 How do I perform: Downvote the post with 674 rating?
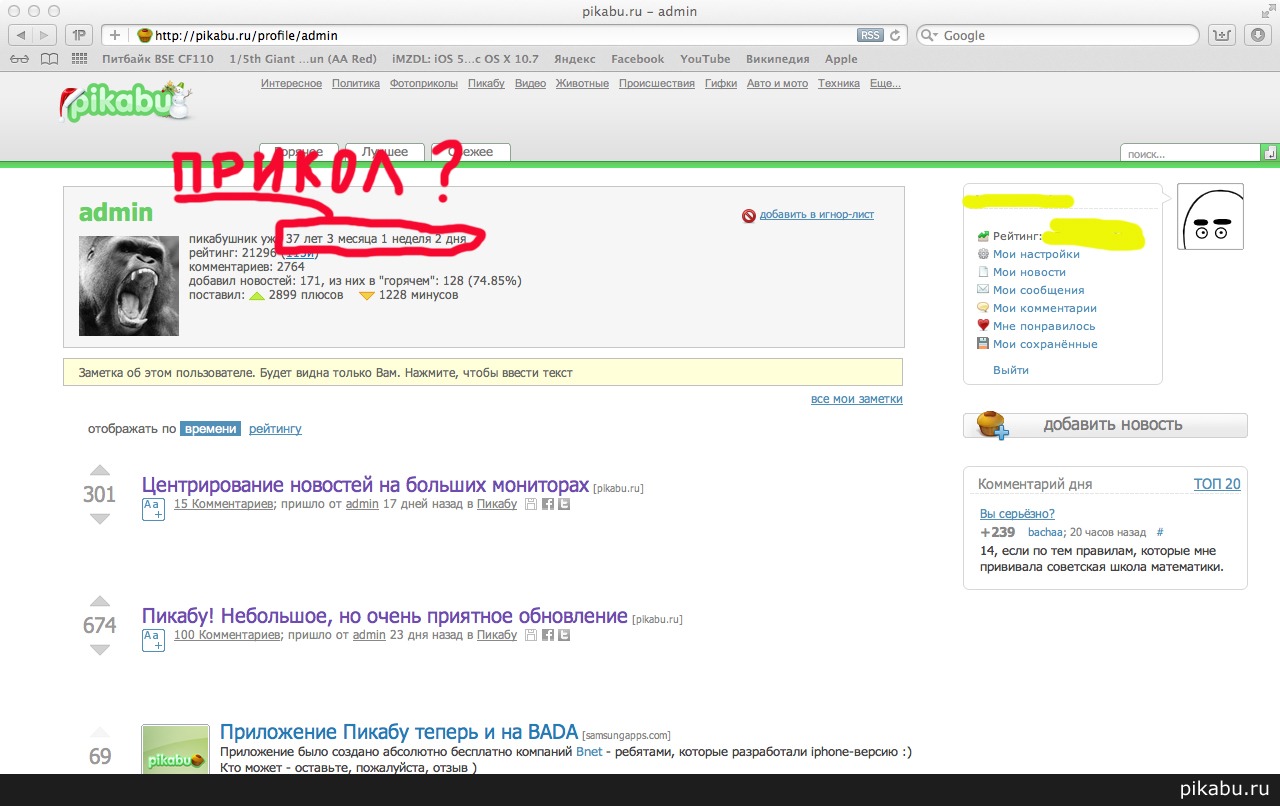99,650
